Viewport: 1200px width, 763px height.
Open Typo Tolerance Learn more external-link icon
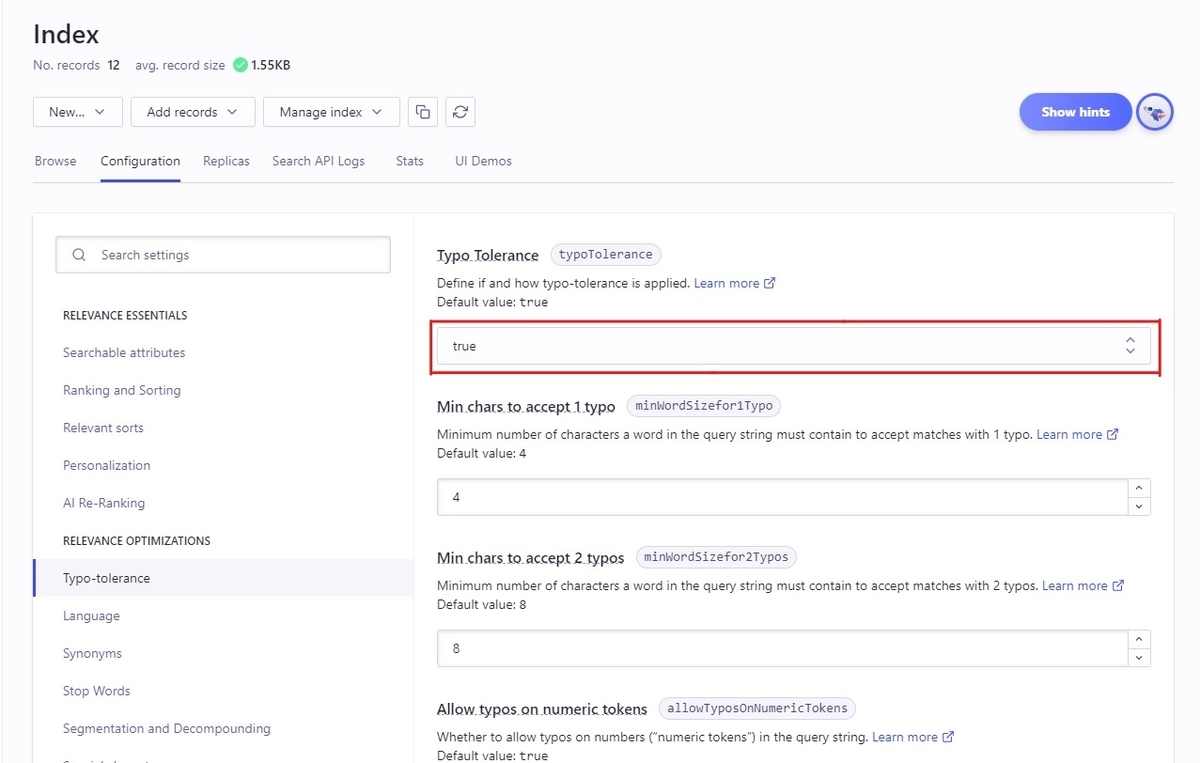click(770, 283)
